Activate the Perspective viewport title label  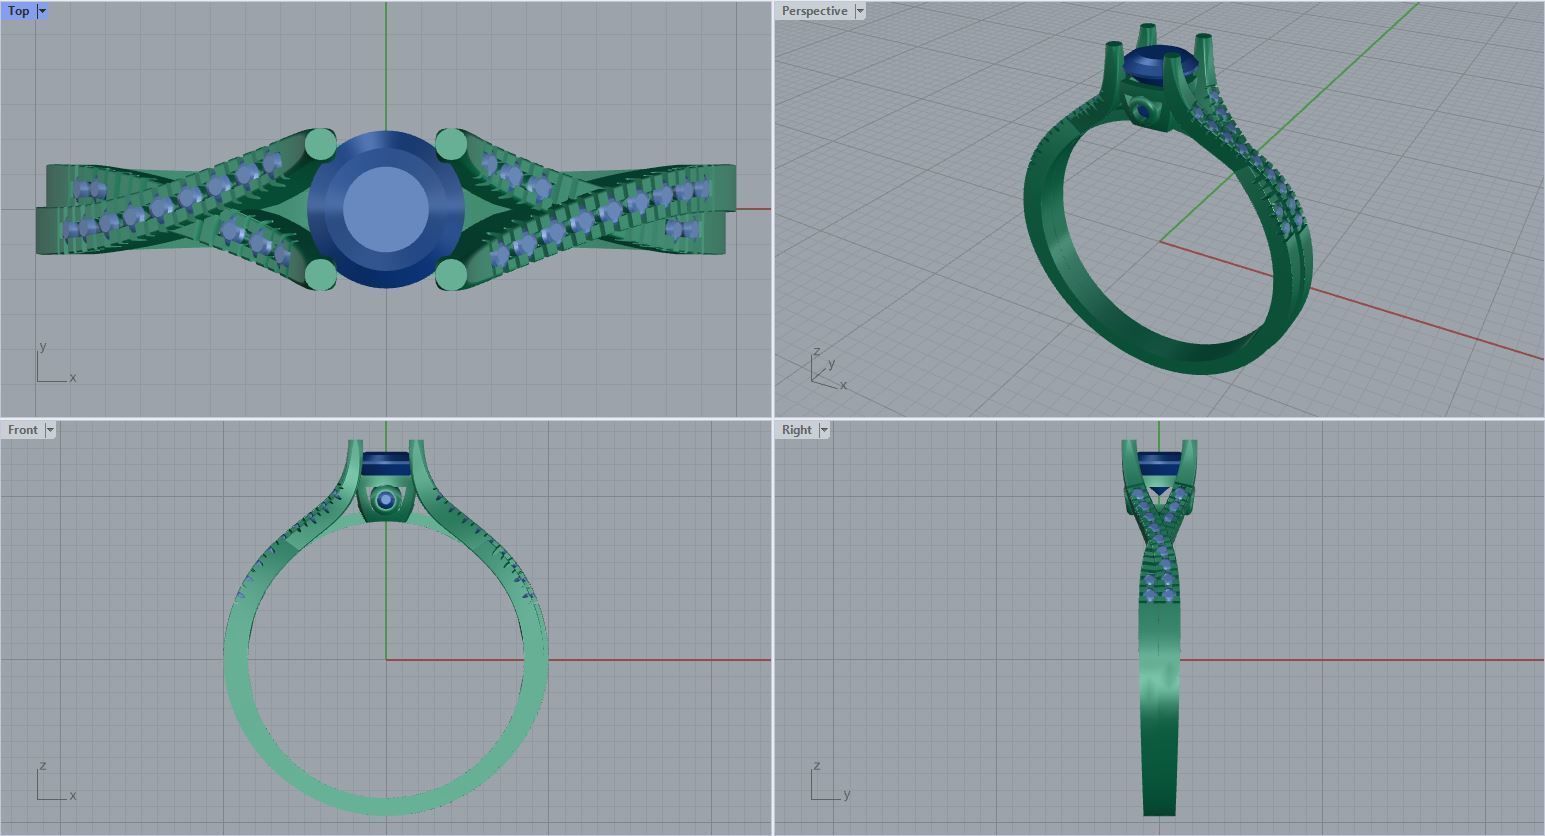click(x=814, y=11)
